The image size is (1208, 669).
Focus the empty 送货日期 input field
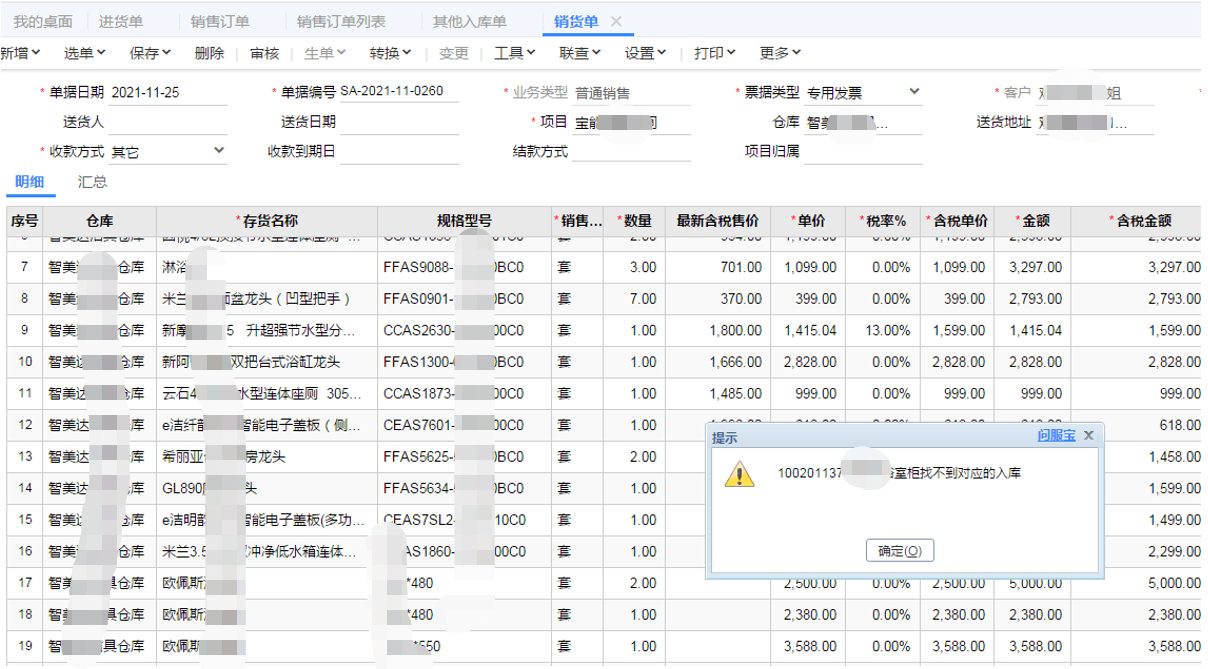point(399,123)
